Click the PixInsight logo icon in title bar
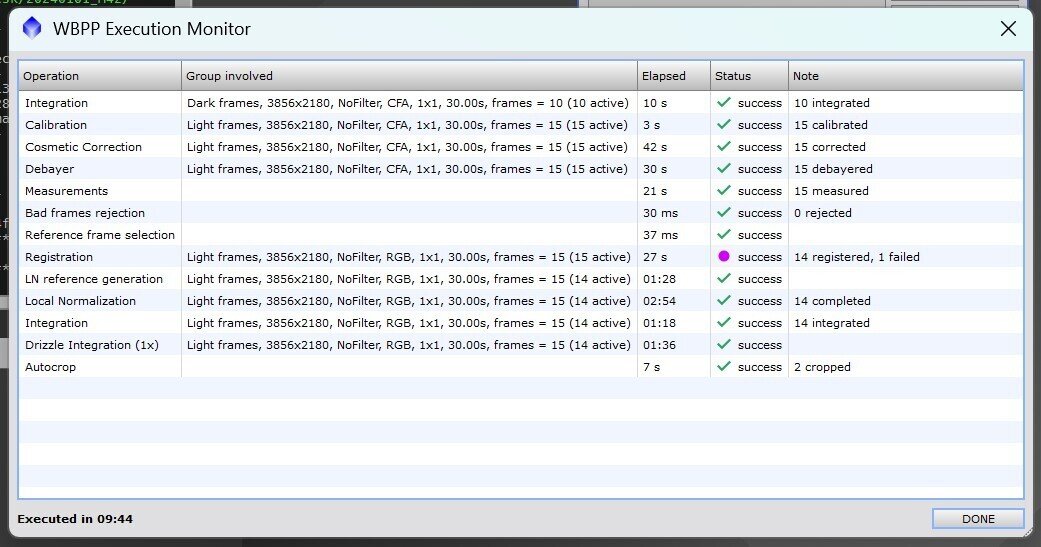This screenshot has width=1041, height=547. [x=32, y=28]
